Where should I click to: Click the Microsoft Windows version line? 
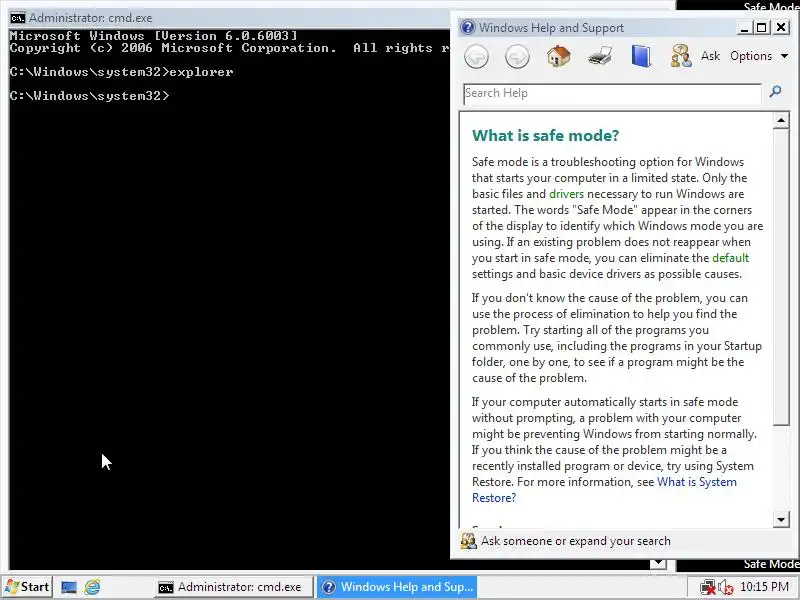point(153,36)
